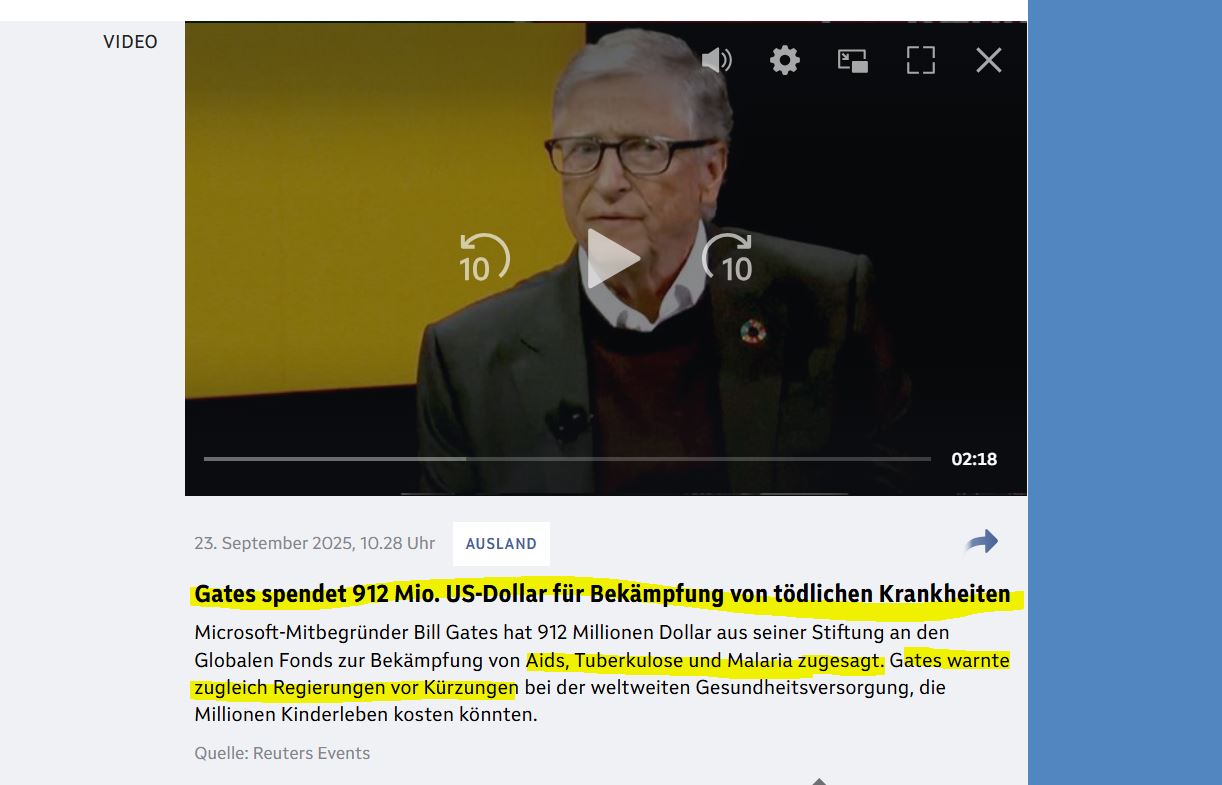
Task: Seek along the video progress bar
Action: click(x=567, y=459)
